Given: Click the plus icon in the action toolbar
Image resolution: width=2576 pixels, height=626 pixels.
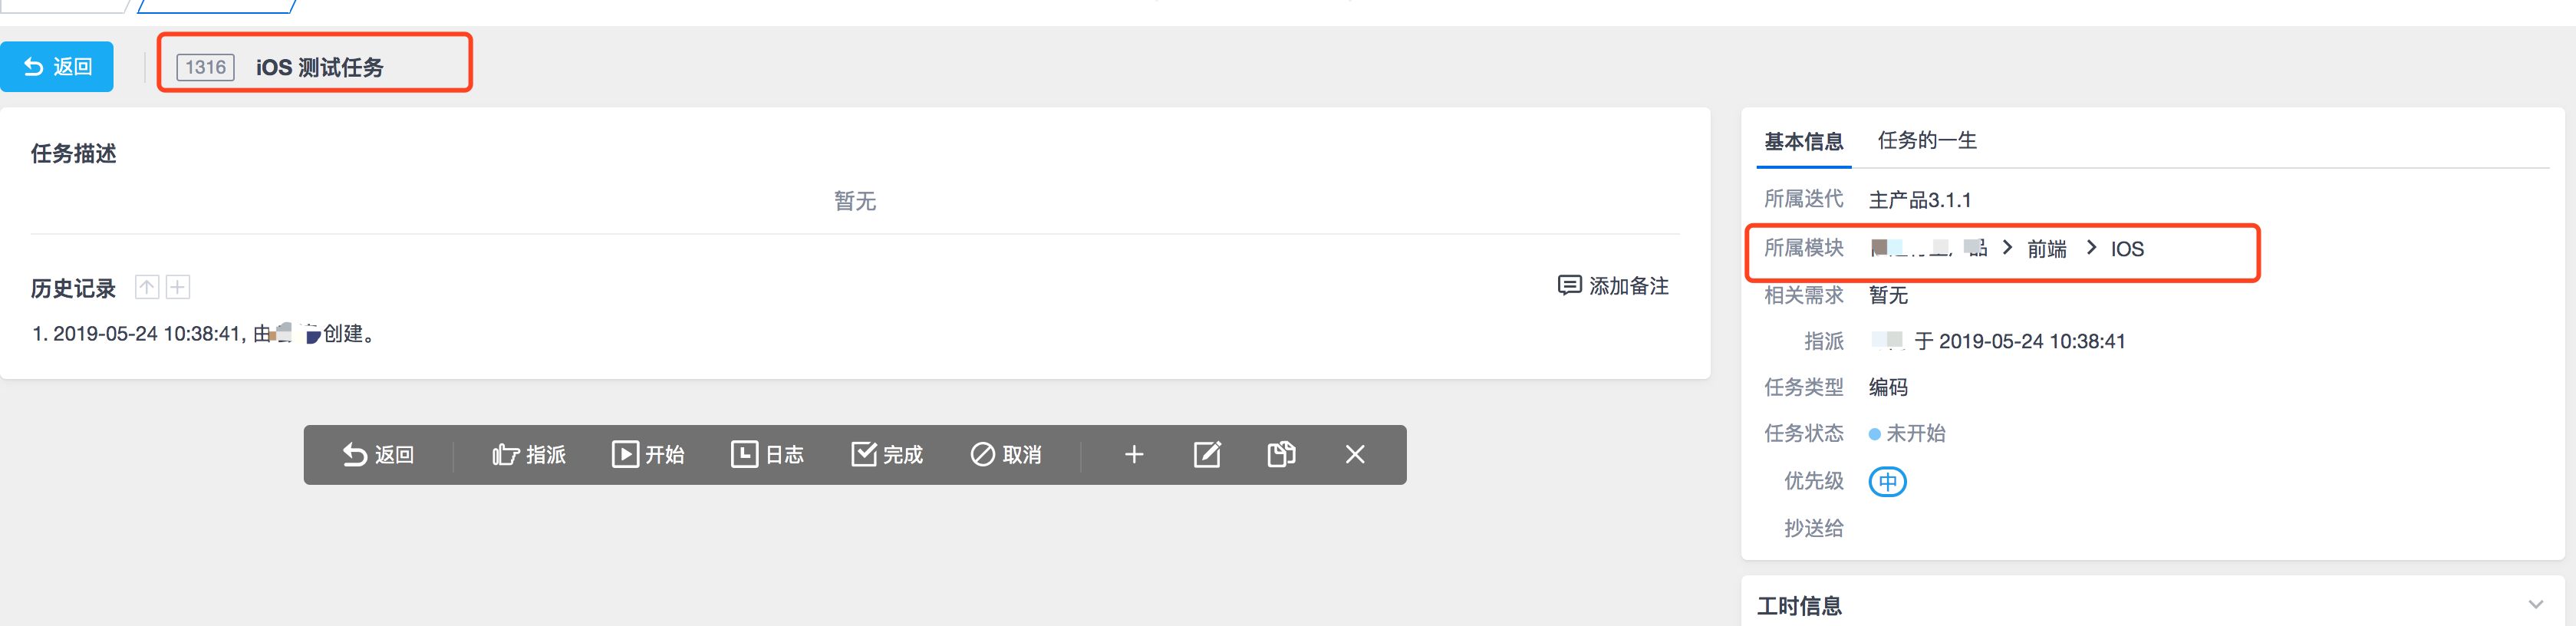Looking at the screenshot, I should click(x=1133, y=455).
